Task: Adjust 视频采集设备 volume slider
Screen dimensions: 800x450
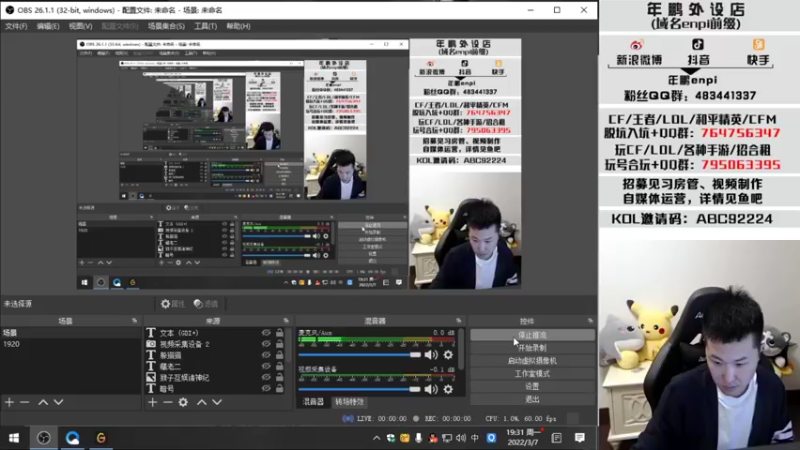Action: point(360,389)
